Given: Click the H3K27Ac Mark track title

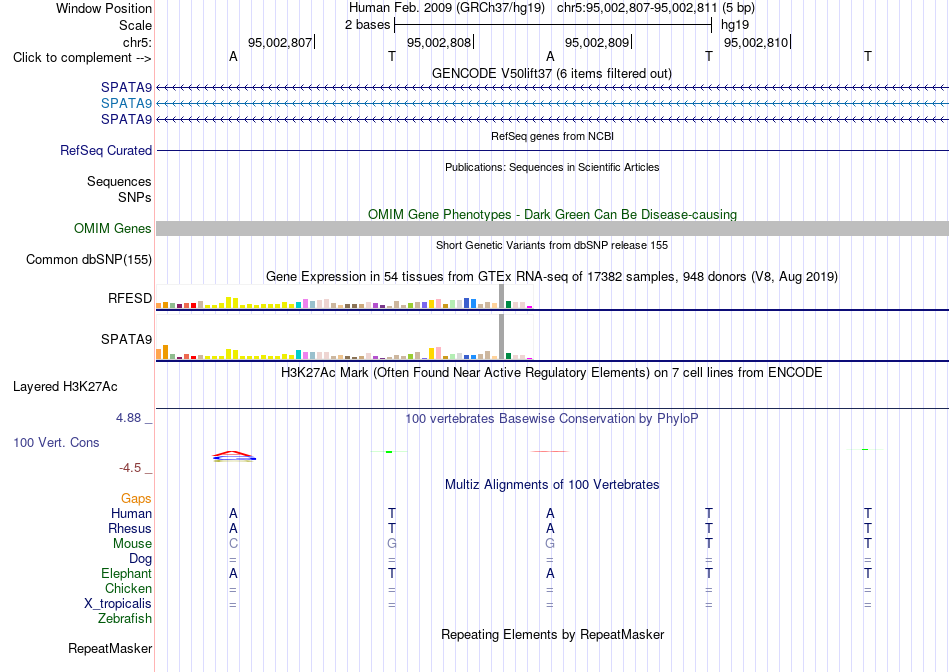Looking at the screenshot, I should tap(551, 372).
